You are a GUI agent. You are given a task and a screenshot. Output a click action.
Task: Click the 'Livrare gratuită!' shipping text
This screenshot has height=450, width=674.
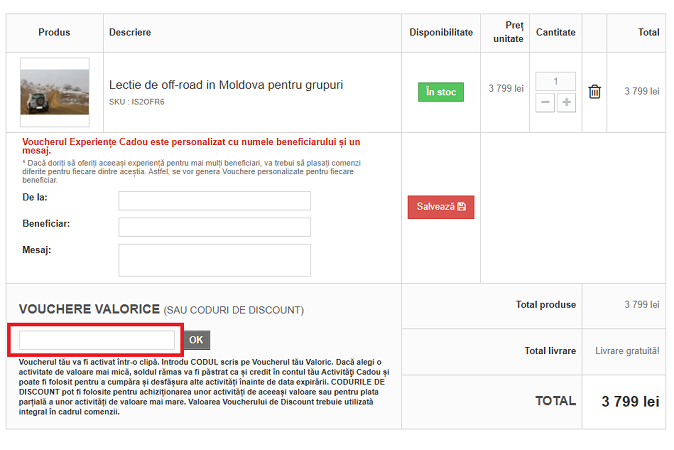pos(627,351)
